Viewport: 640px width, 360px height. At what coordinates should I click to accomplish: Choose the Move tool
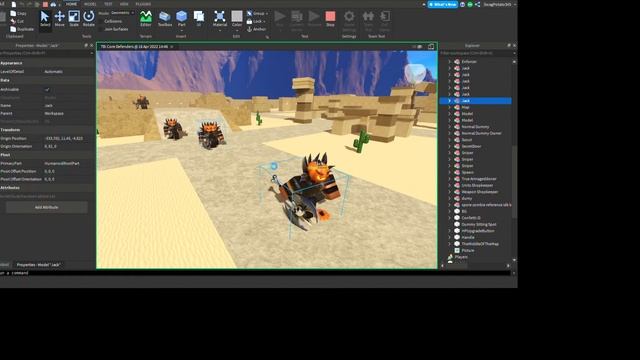pos(60,19)
